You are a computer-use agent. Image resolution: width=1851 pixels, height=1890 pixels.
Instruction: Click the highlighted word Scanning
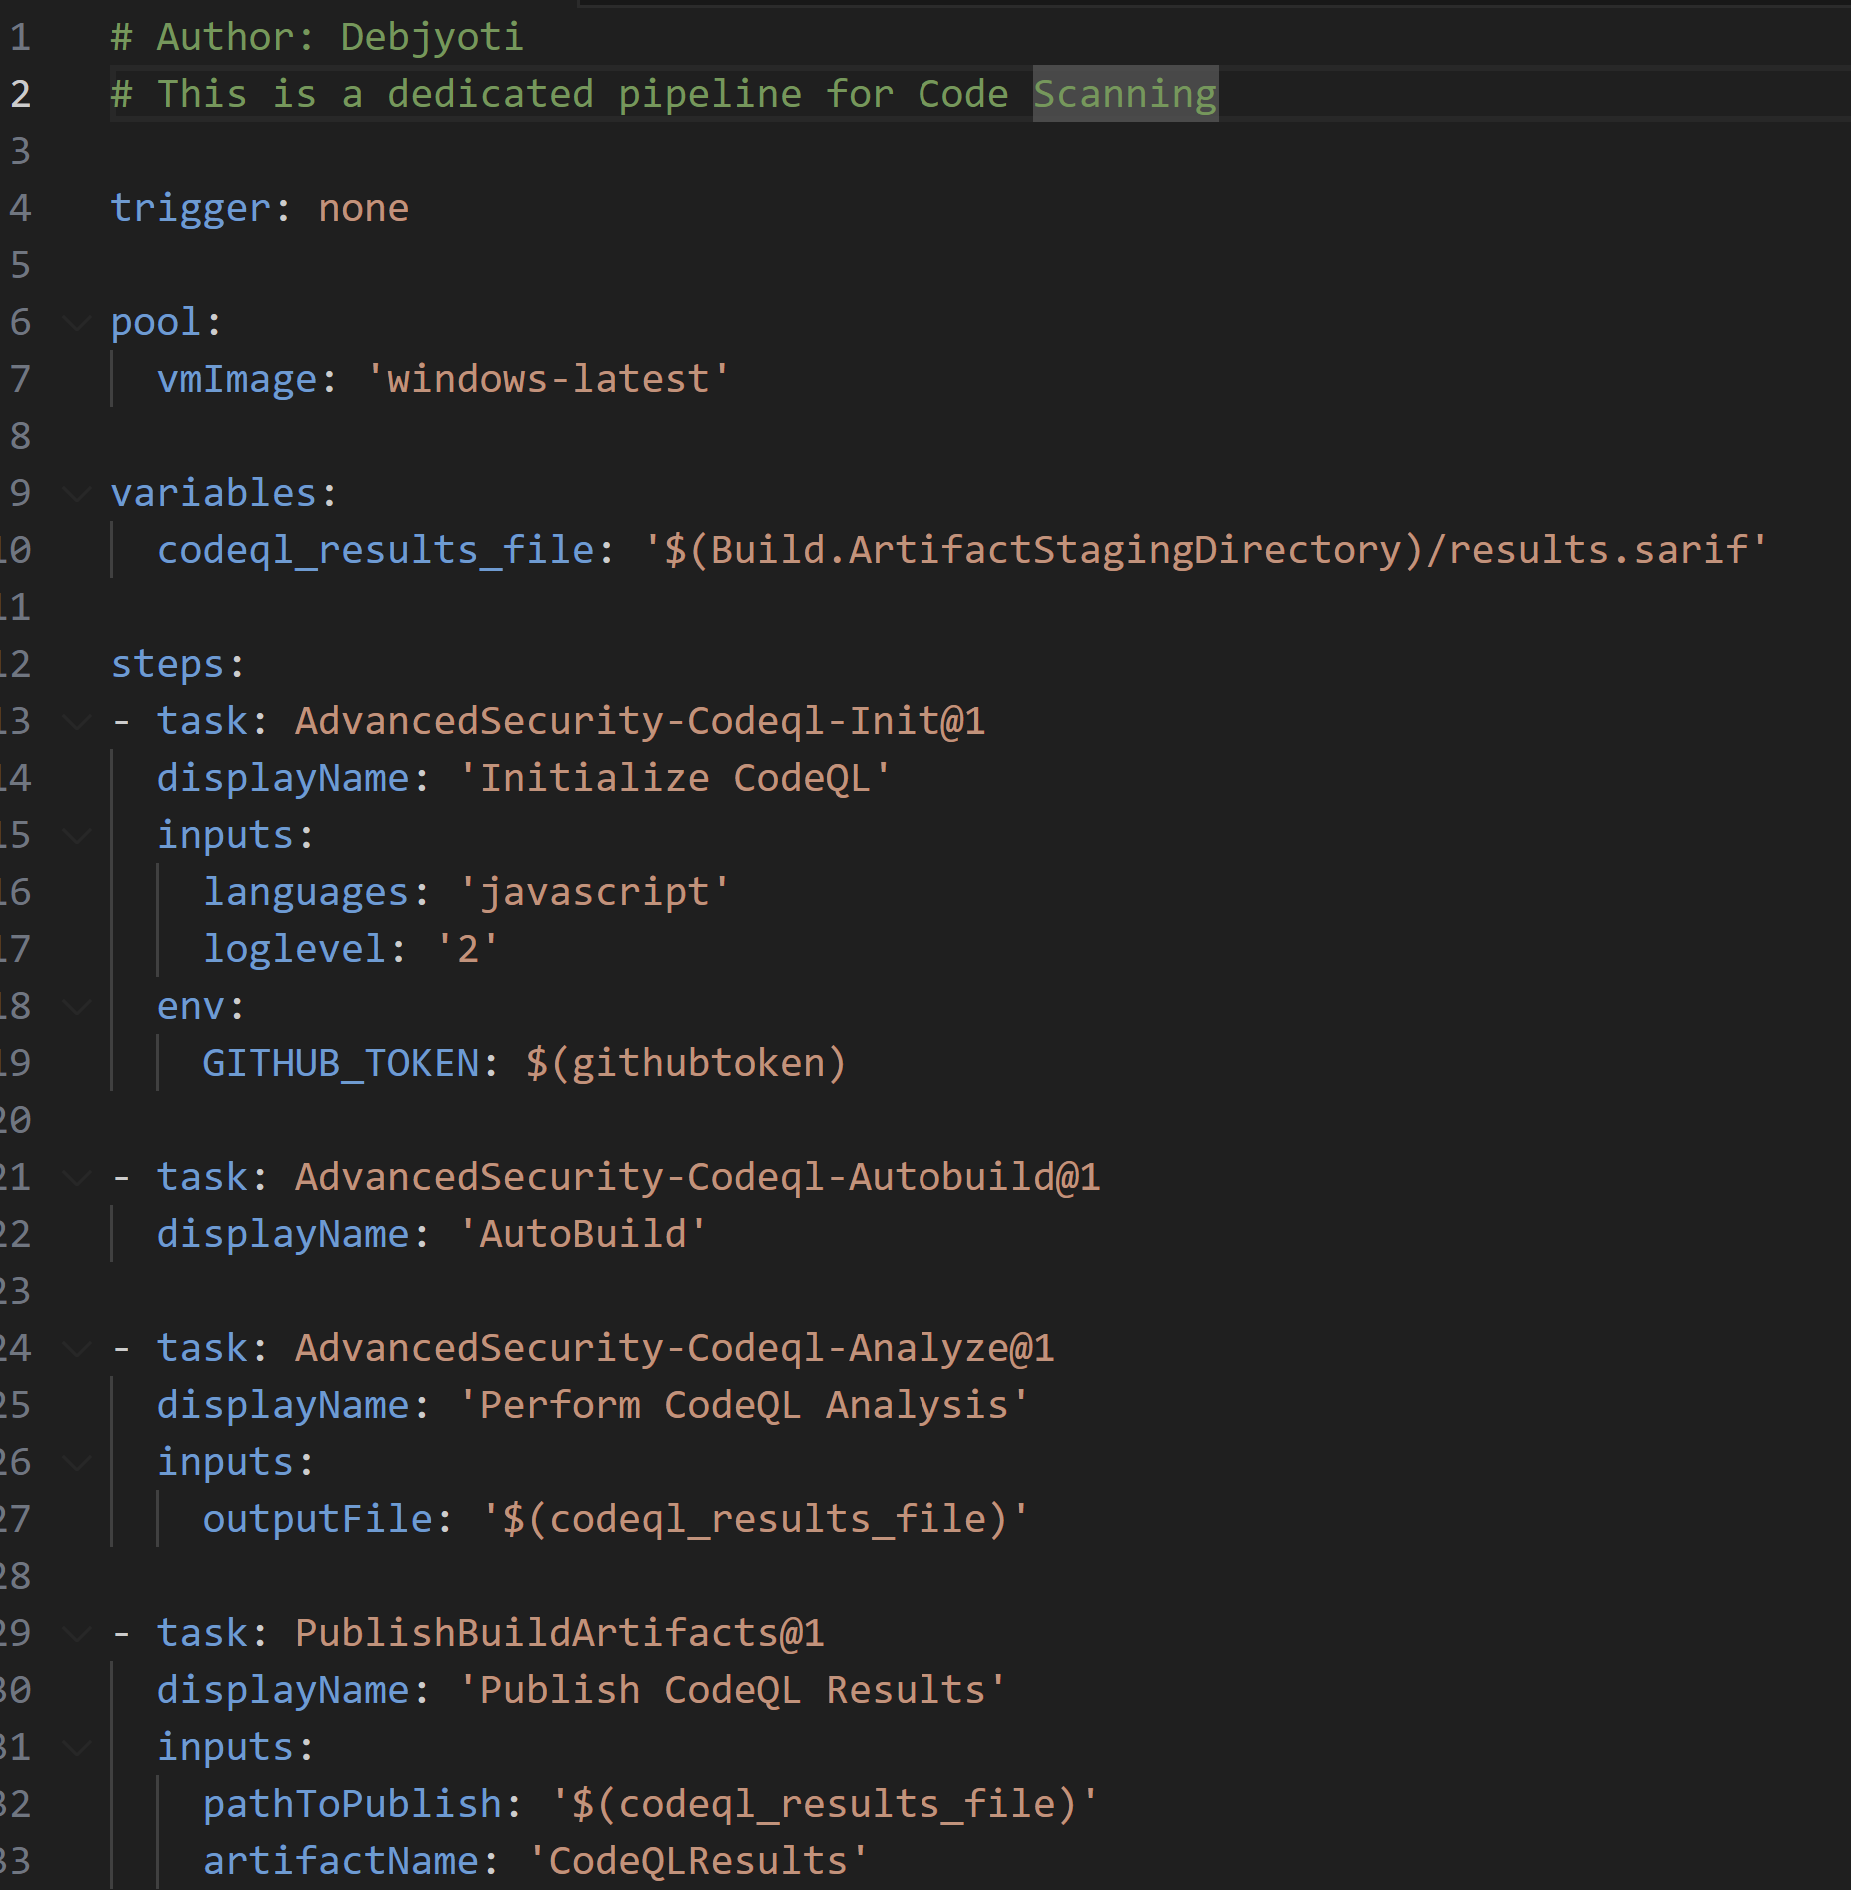click(x=1124, y=94)
